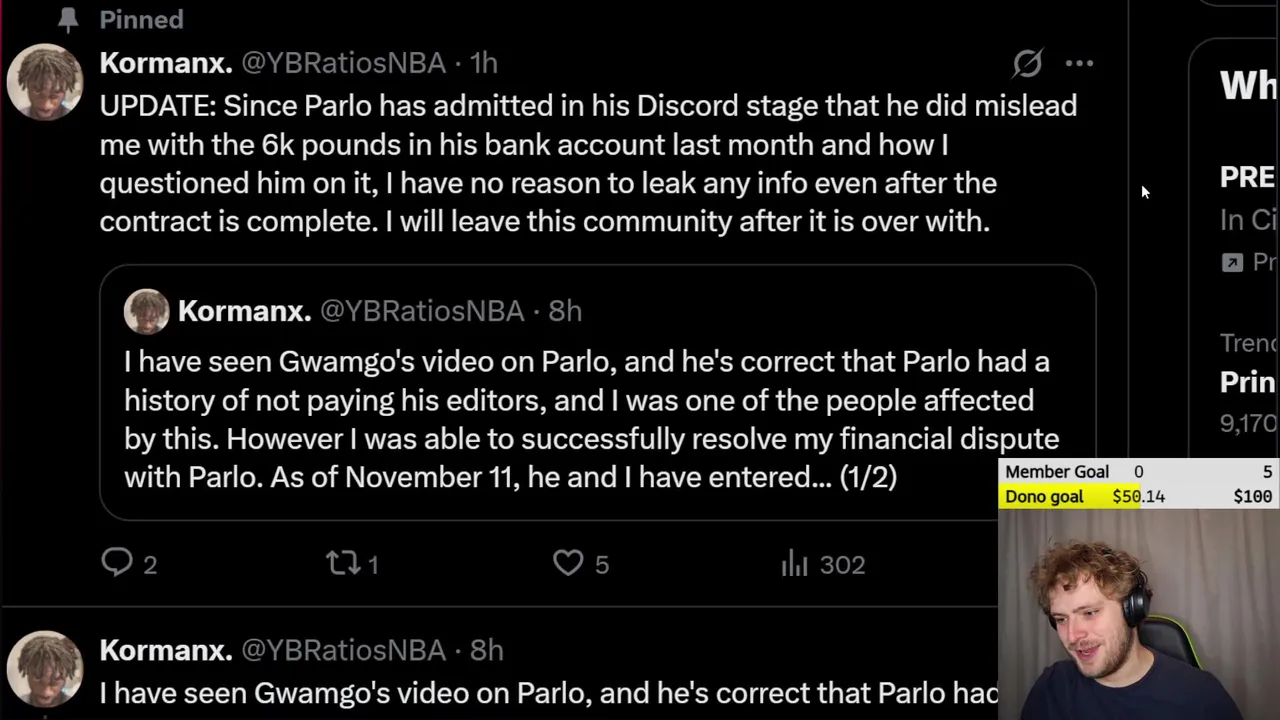
Task: Open the quoted tweet 8h timestamp
Action: coord(565,311)
